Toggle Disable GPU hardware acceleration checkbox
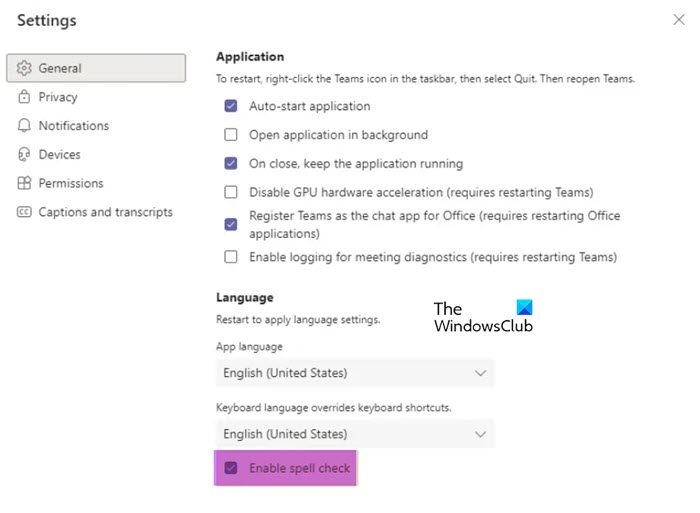700x513 pixels. [231, 192]
